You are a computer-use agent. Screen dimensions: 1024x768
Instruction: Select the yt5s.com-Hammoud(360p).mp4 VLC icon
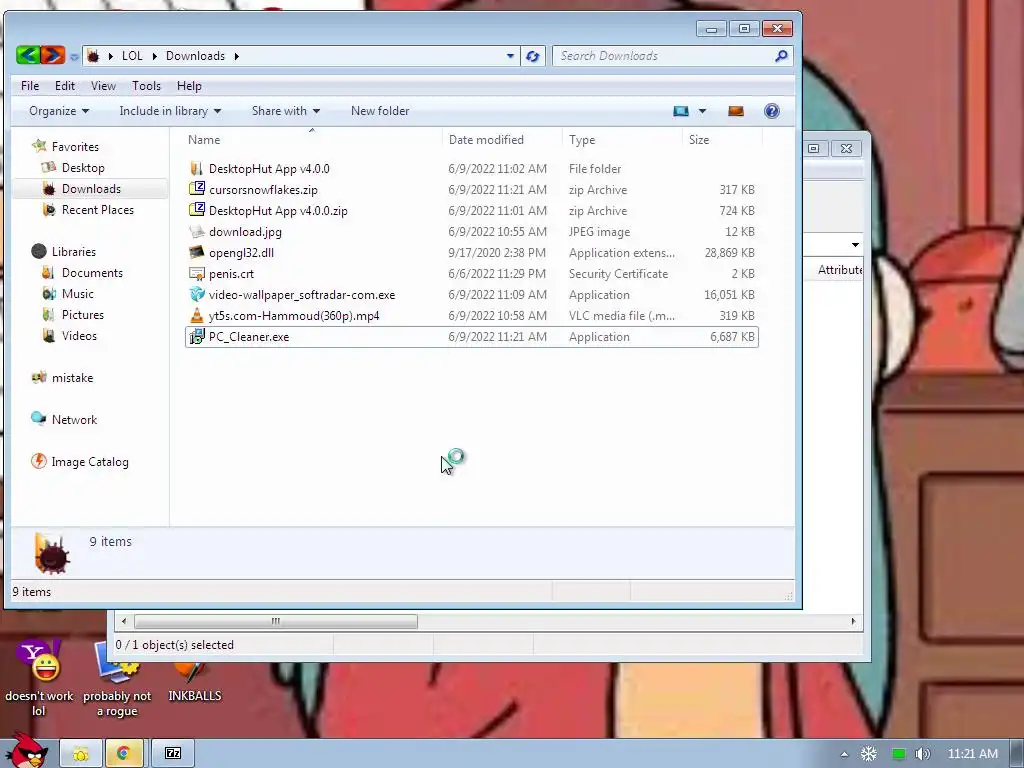(x=197, y=315)
